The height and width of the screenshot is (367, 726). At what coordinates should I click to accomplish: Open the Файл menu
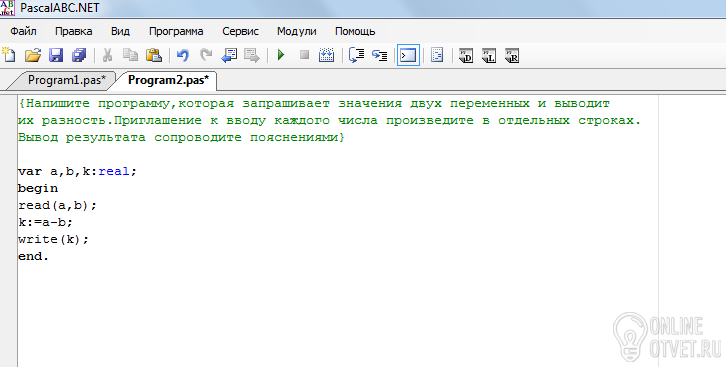[x=23, y=31]
